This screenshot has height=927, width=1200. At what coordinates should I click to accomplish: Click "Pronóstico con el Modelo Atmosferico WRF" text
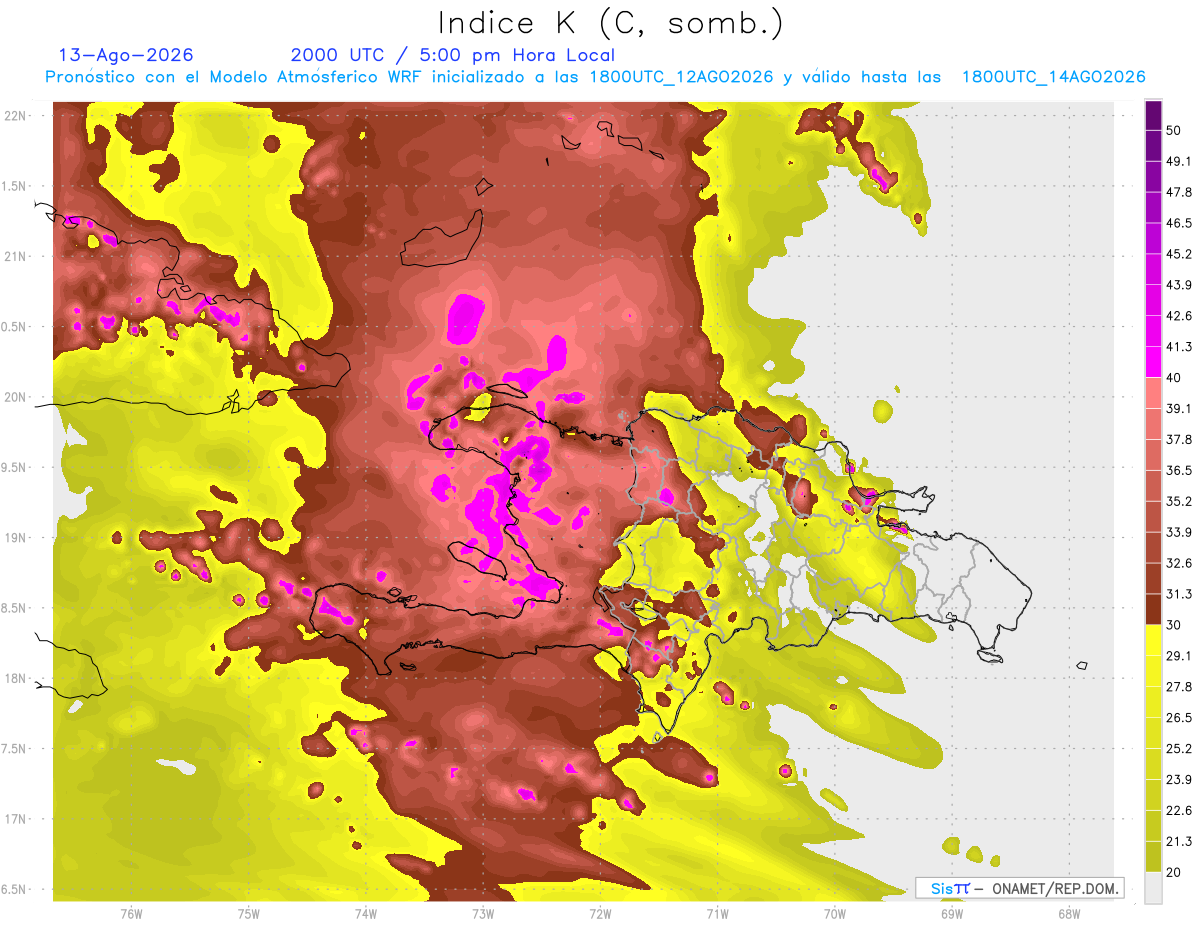(235, 77)
